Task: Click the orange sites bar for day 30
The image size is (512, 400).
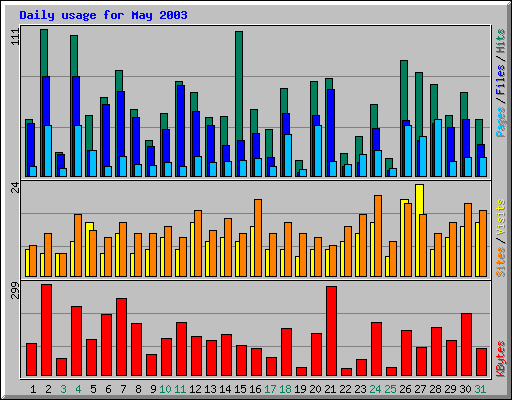Action: pos(468,240)
